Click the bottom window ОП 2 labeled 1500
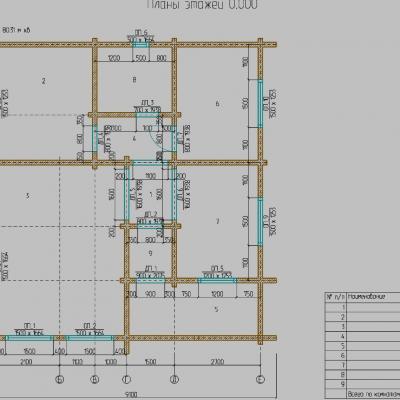Screen dimensions: 400x400 tap(90, 338)
